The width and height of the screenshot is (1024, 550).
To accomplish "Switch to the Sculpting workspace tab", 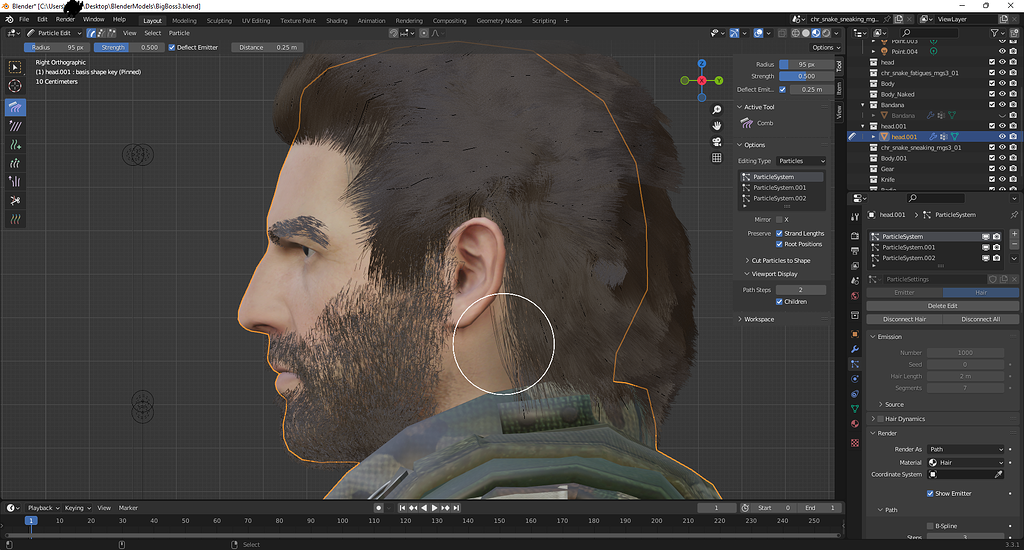I will pyautogui.click(x=219, y=20).
